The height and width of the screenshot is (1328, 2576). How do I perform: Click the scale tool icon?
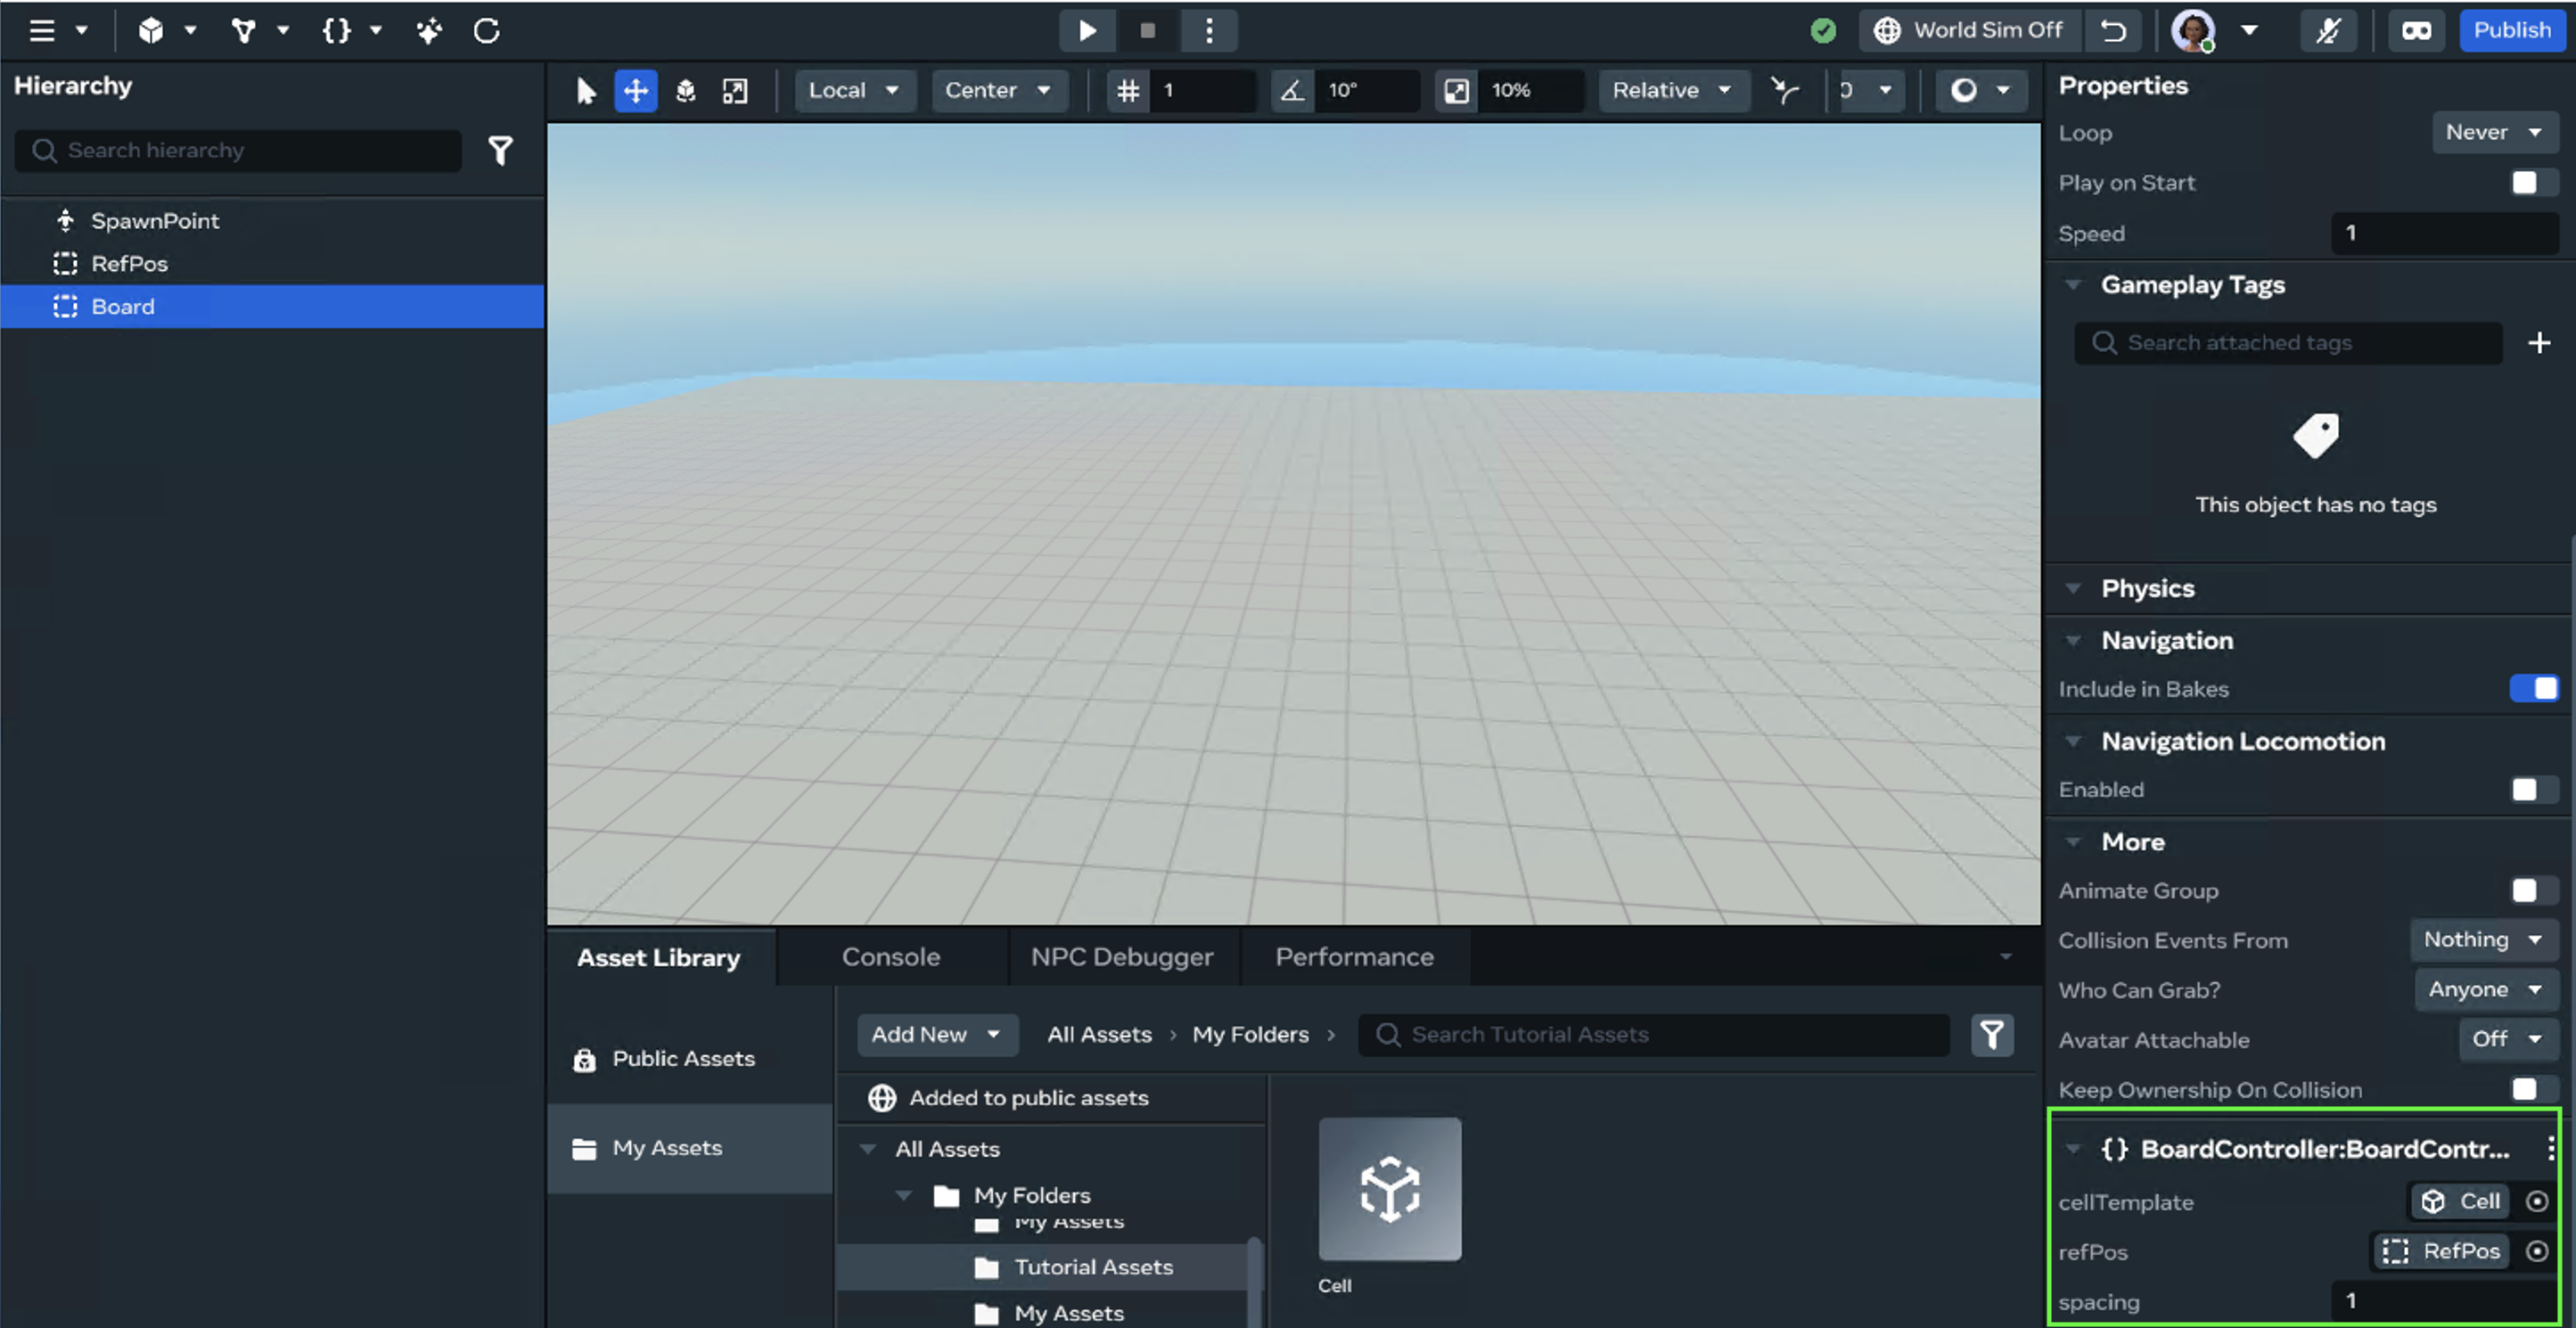[735, 90]
